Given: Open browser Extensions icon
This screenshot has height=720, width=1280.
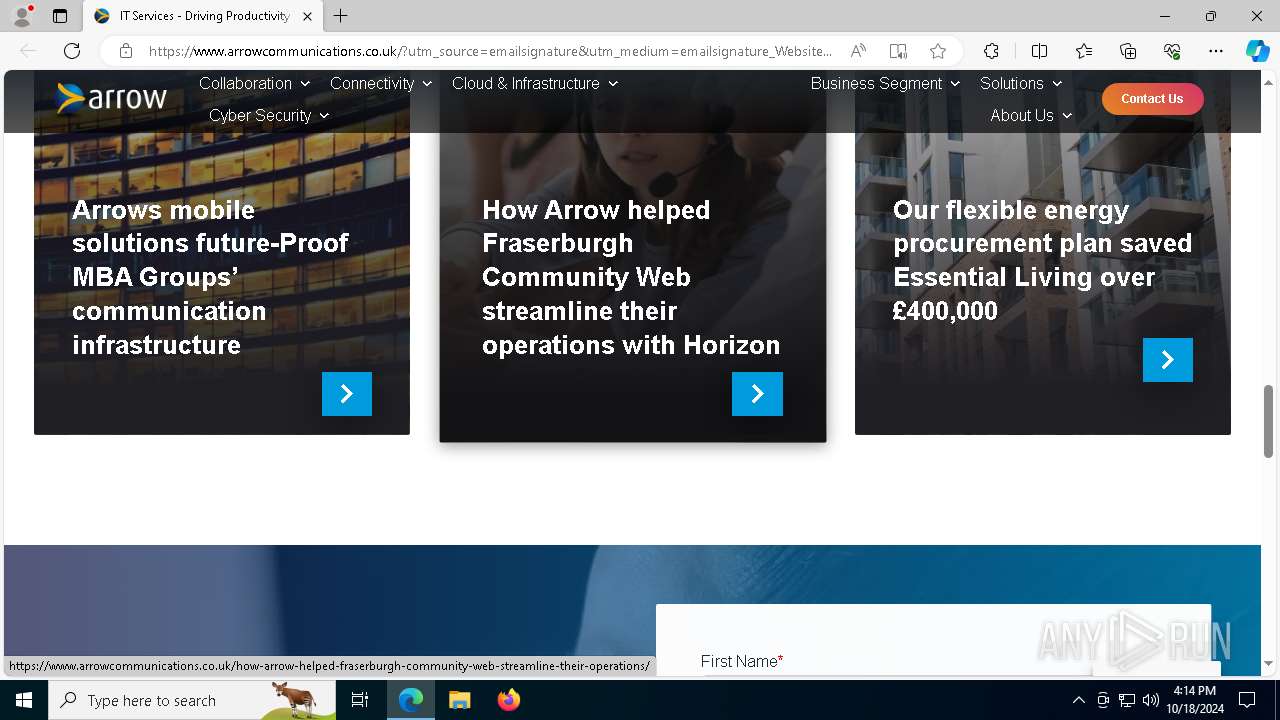Looking at the screenshot, I should [991, 51].
